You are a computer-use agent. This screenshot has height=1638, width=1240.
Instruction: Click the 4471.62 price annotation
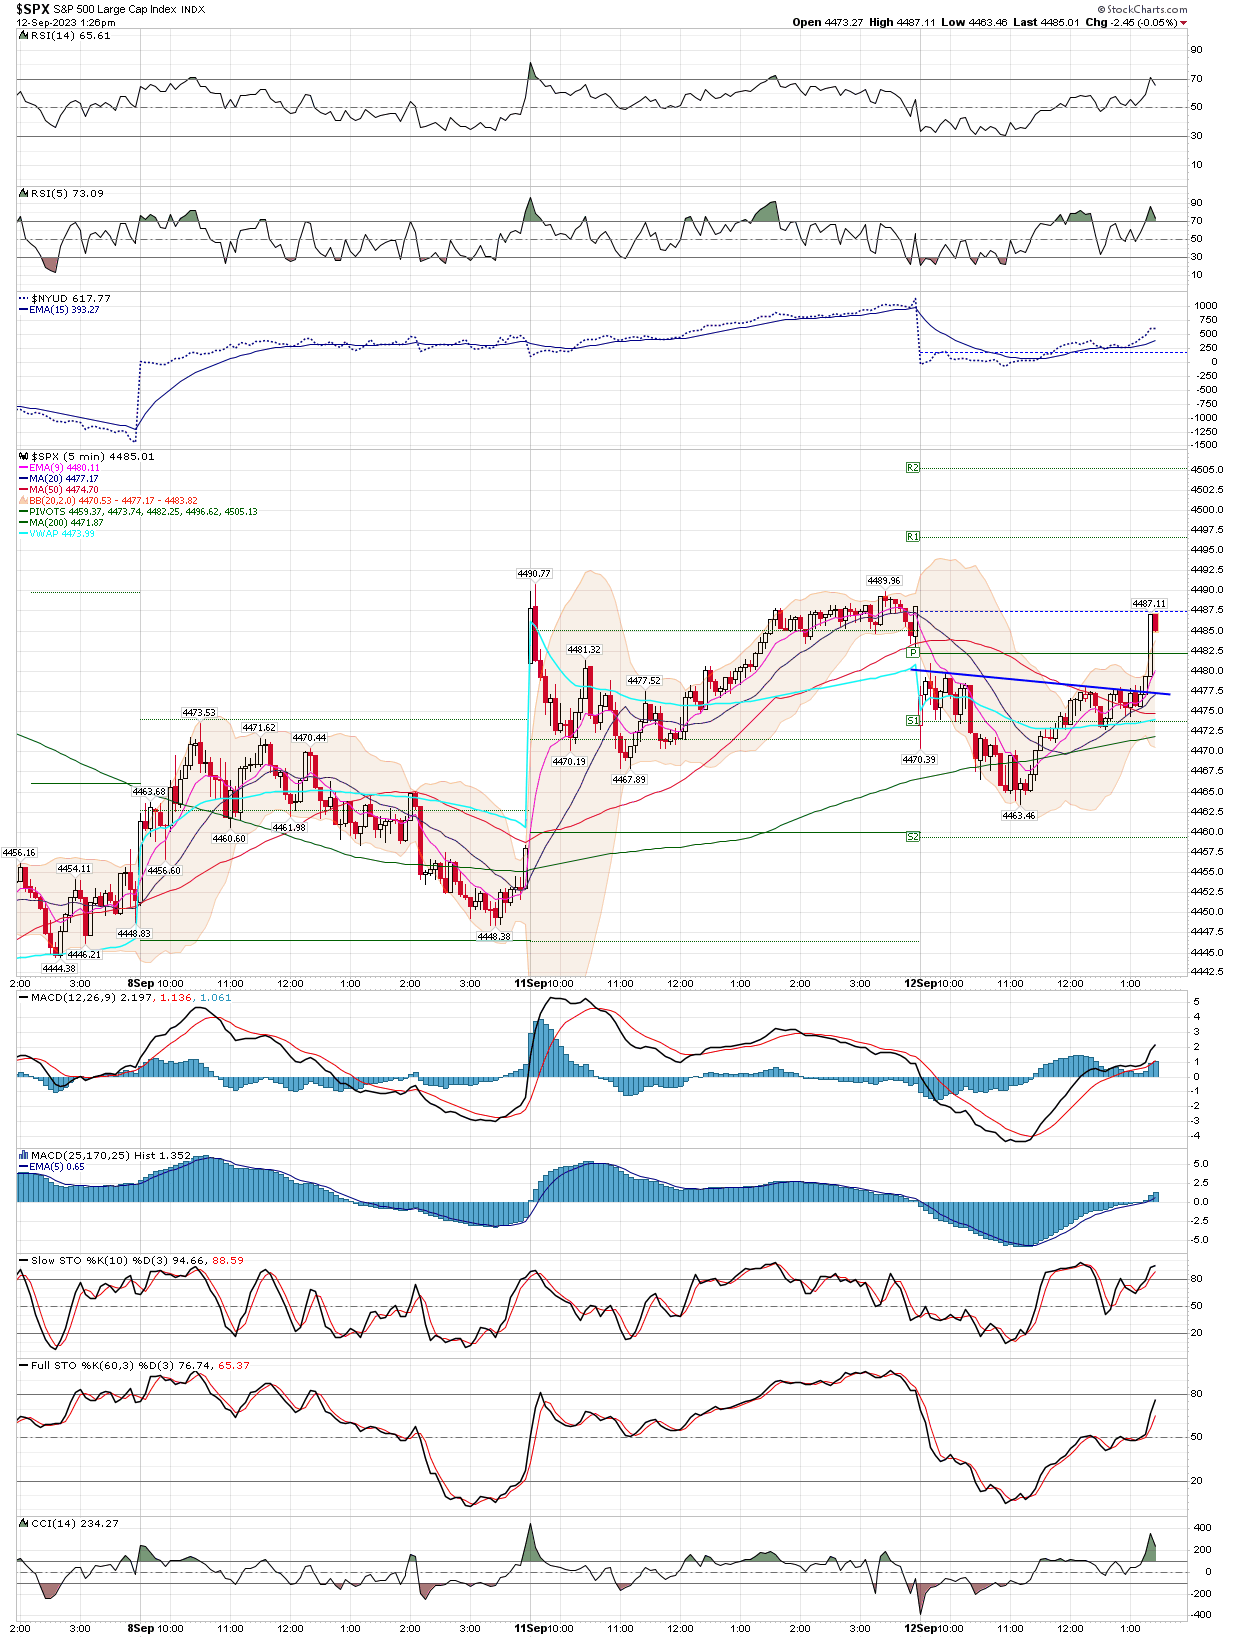point(259,728)
